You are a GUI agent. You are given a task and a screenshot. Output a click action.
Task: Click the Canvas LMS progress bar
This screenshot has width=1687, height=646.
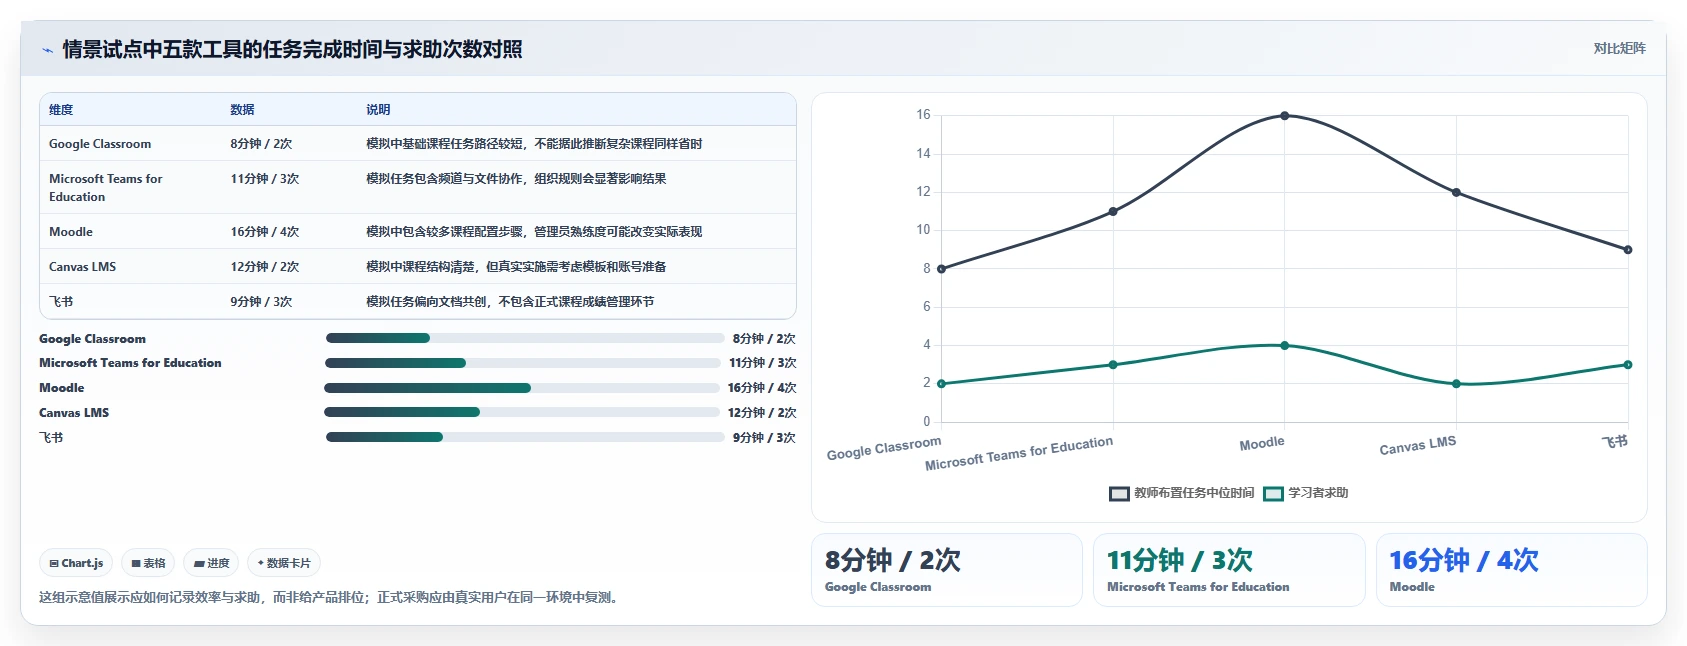tap(522, 412)
